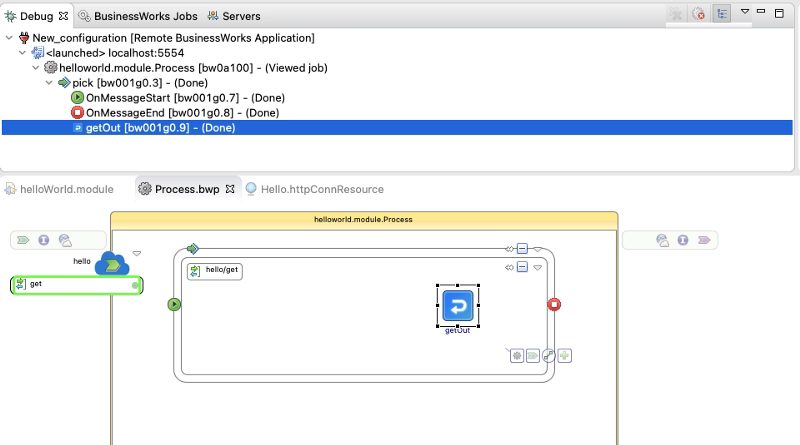Click the hello/get operation label box

click(215, 270)
